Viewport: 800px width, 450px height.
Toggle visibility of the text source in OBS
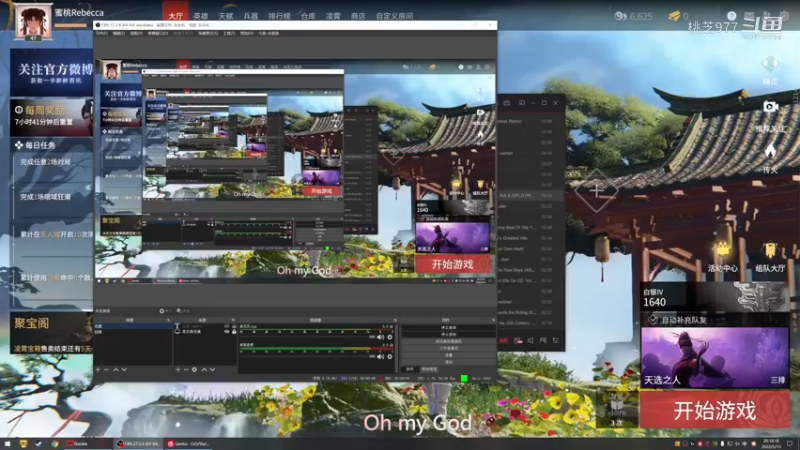pos(227,326)
